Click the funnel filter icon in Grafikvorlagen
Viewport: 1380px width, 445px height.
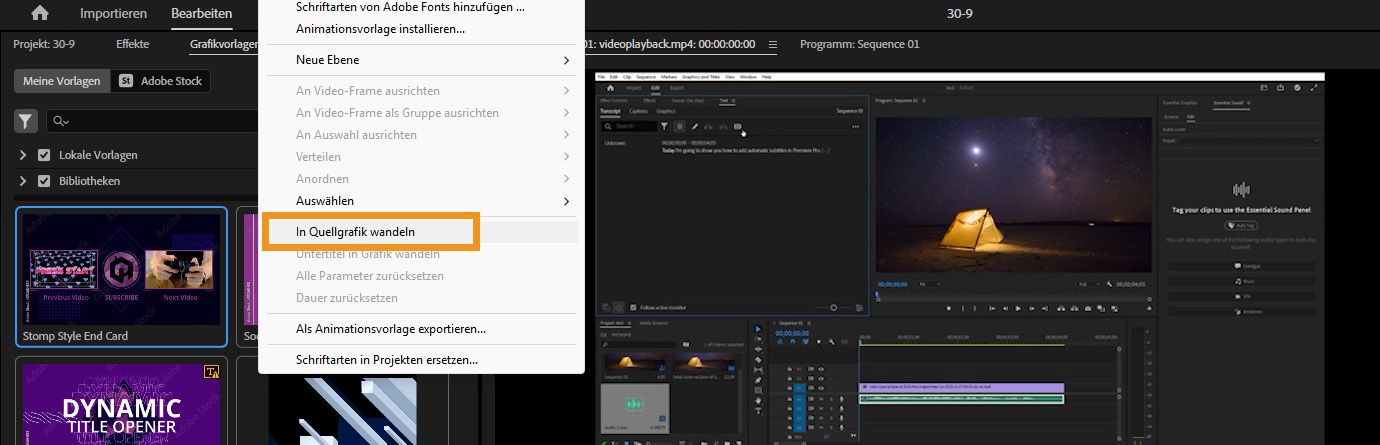[26, 121]
